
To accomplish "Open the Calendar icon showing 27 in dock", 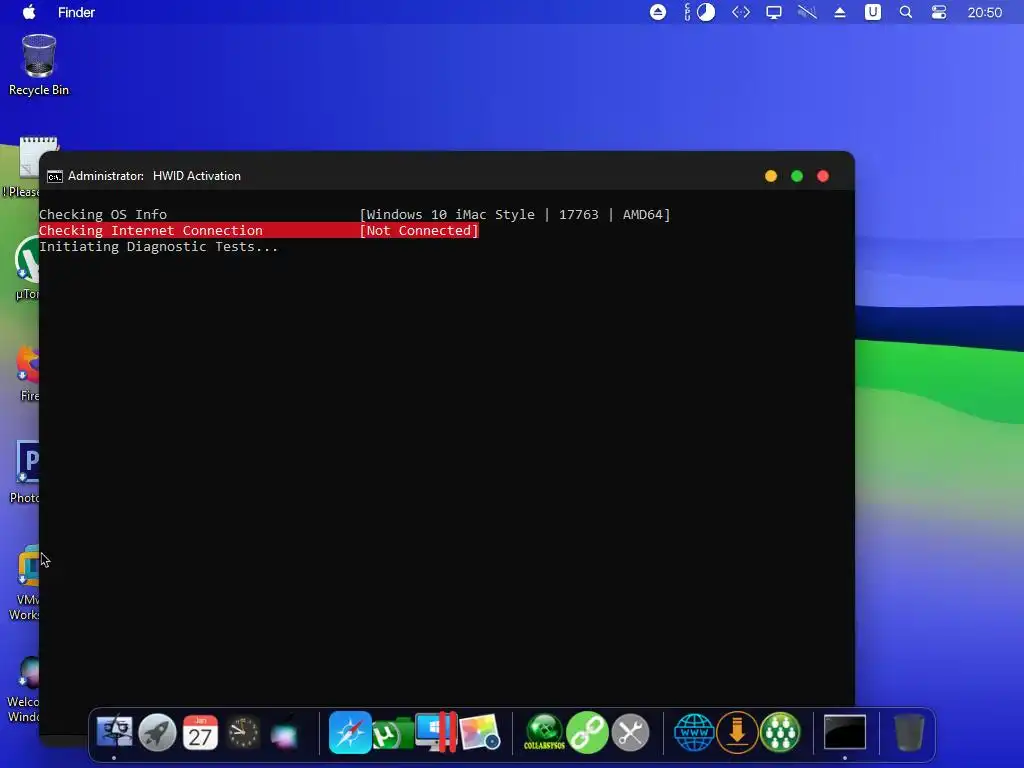I will pos(200,732).
